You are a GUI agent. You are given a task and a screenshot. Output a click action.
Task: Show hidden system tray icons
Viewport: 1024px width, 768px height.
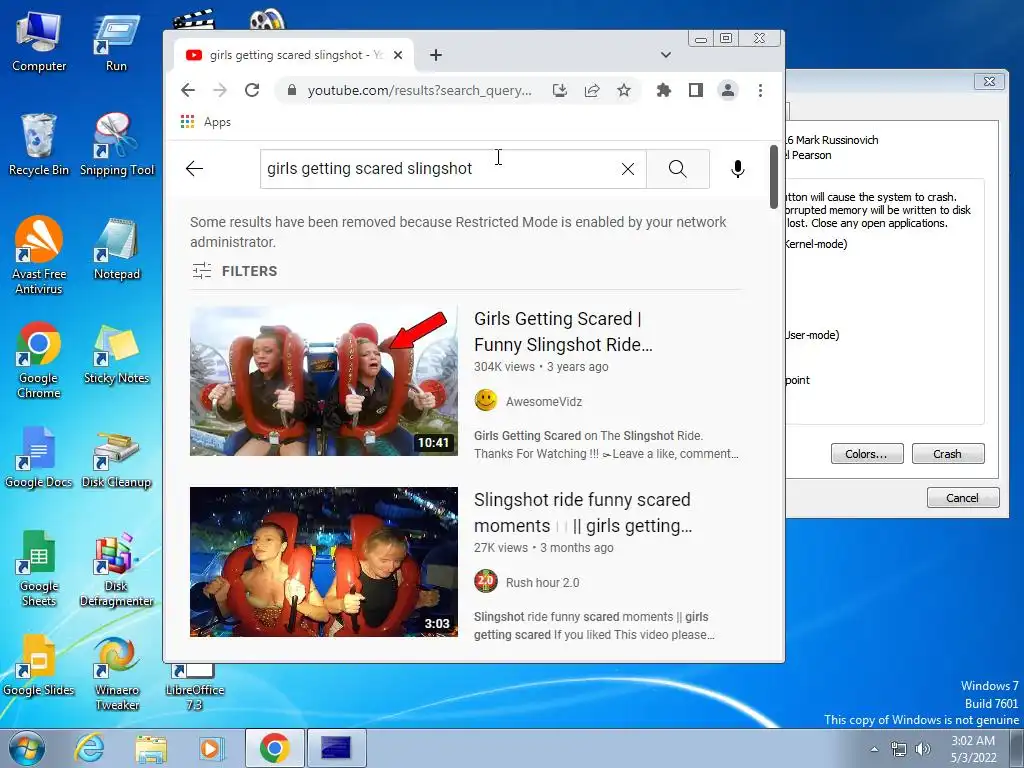click(x=874, y=749)
